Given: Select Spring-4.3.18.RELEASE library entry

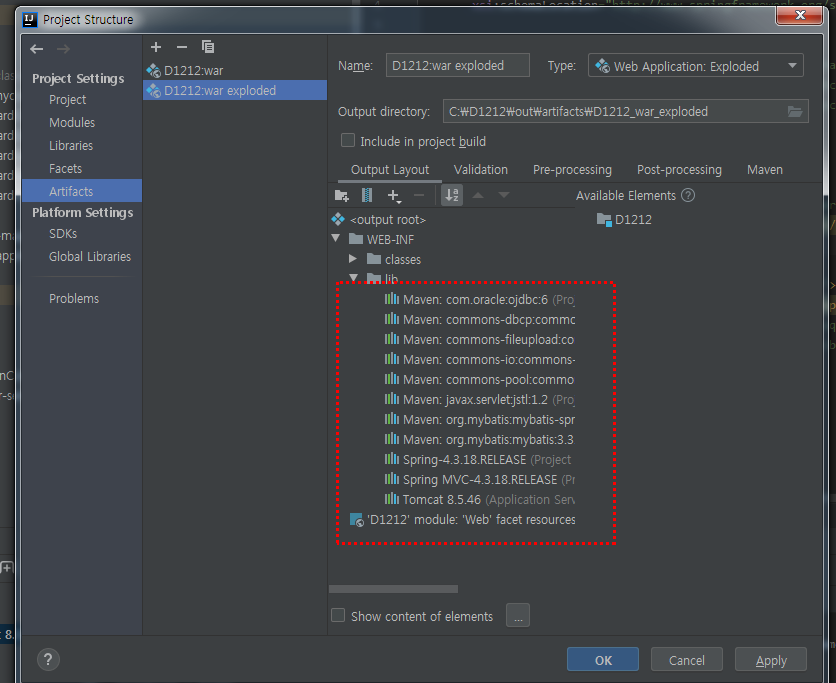Looking at the screenshot, I should click(x=479, y=460).
